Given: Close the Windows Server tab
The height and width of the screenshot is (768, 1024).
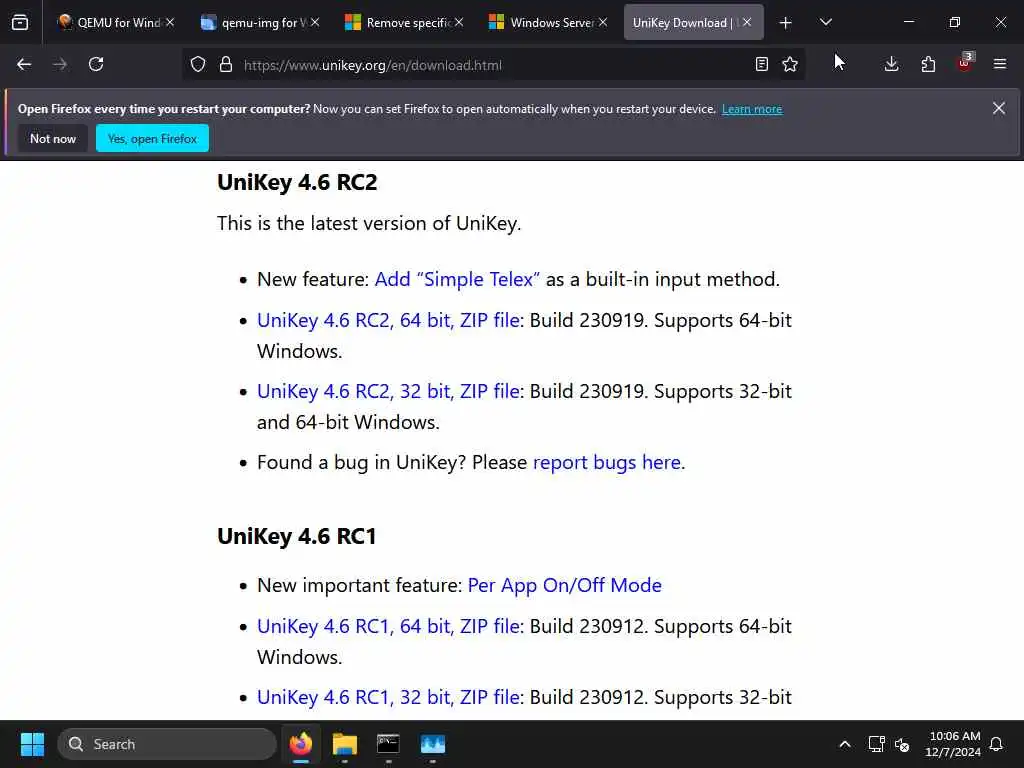Looking at the screenshot, I should [603, 22].
